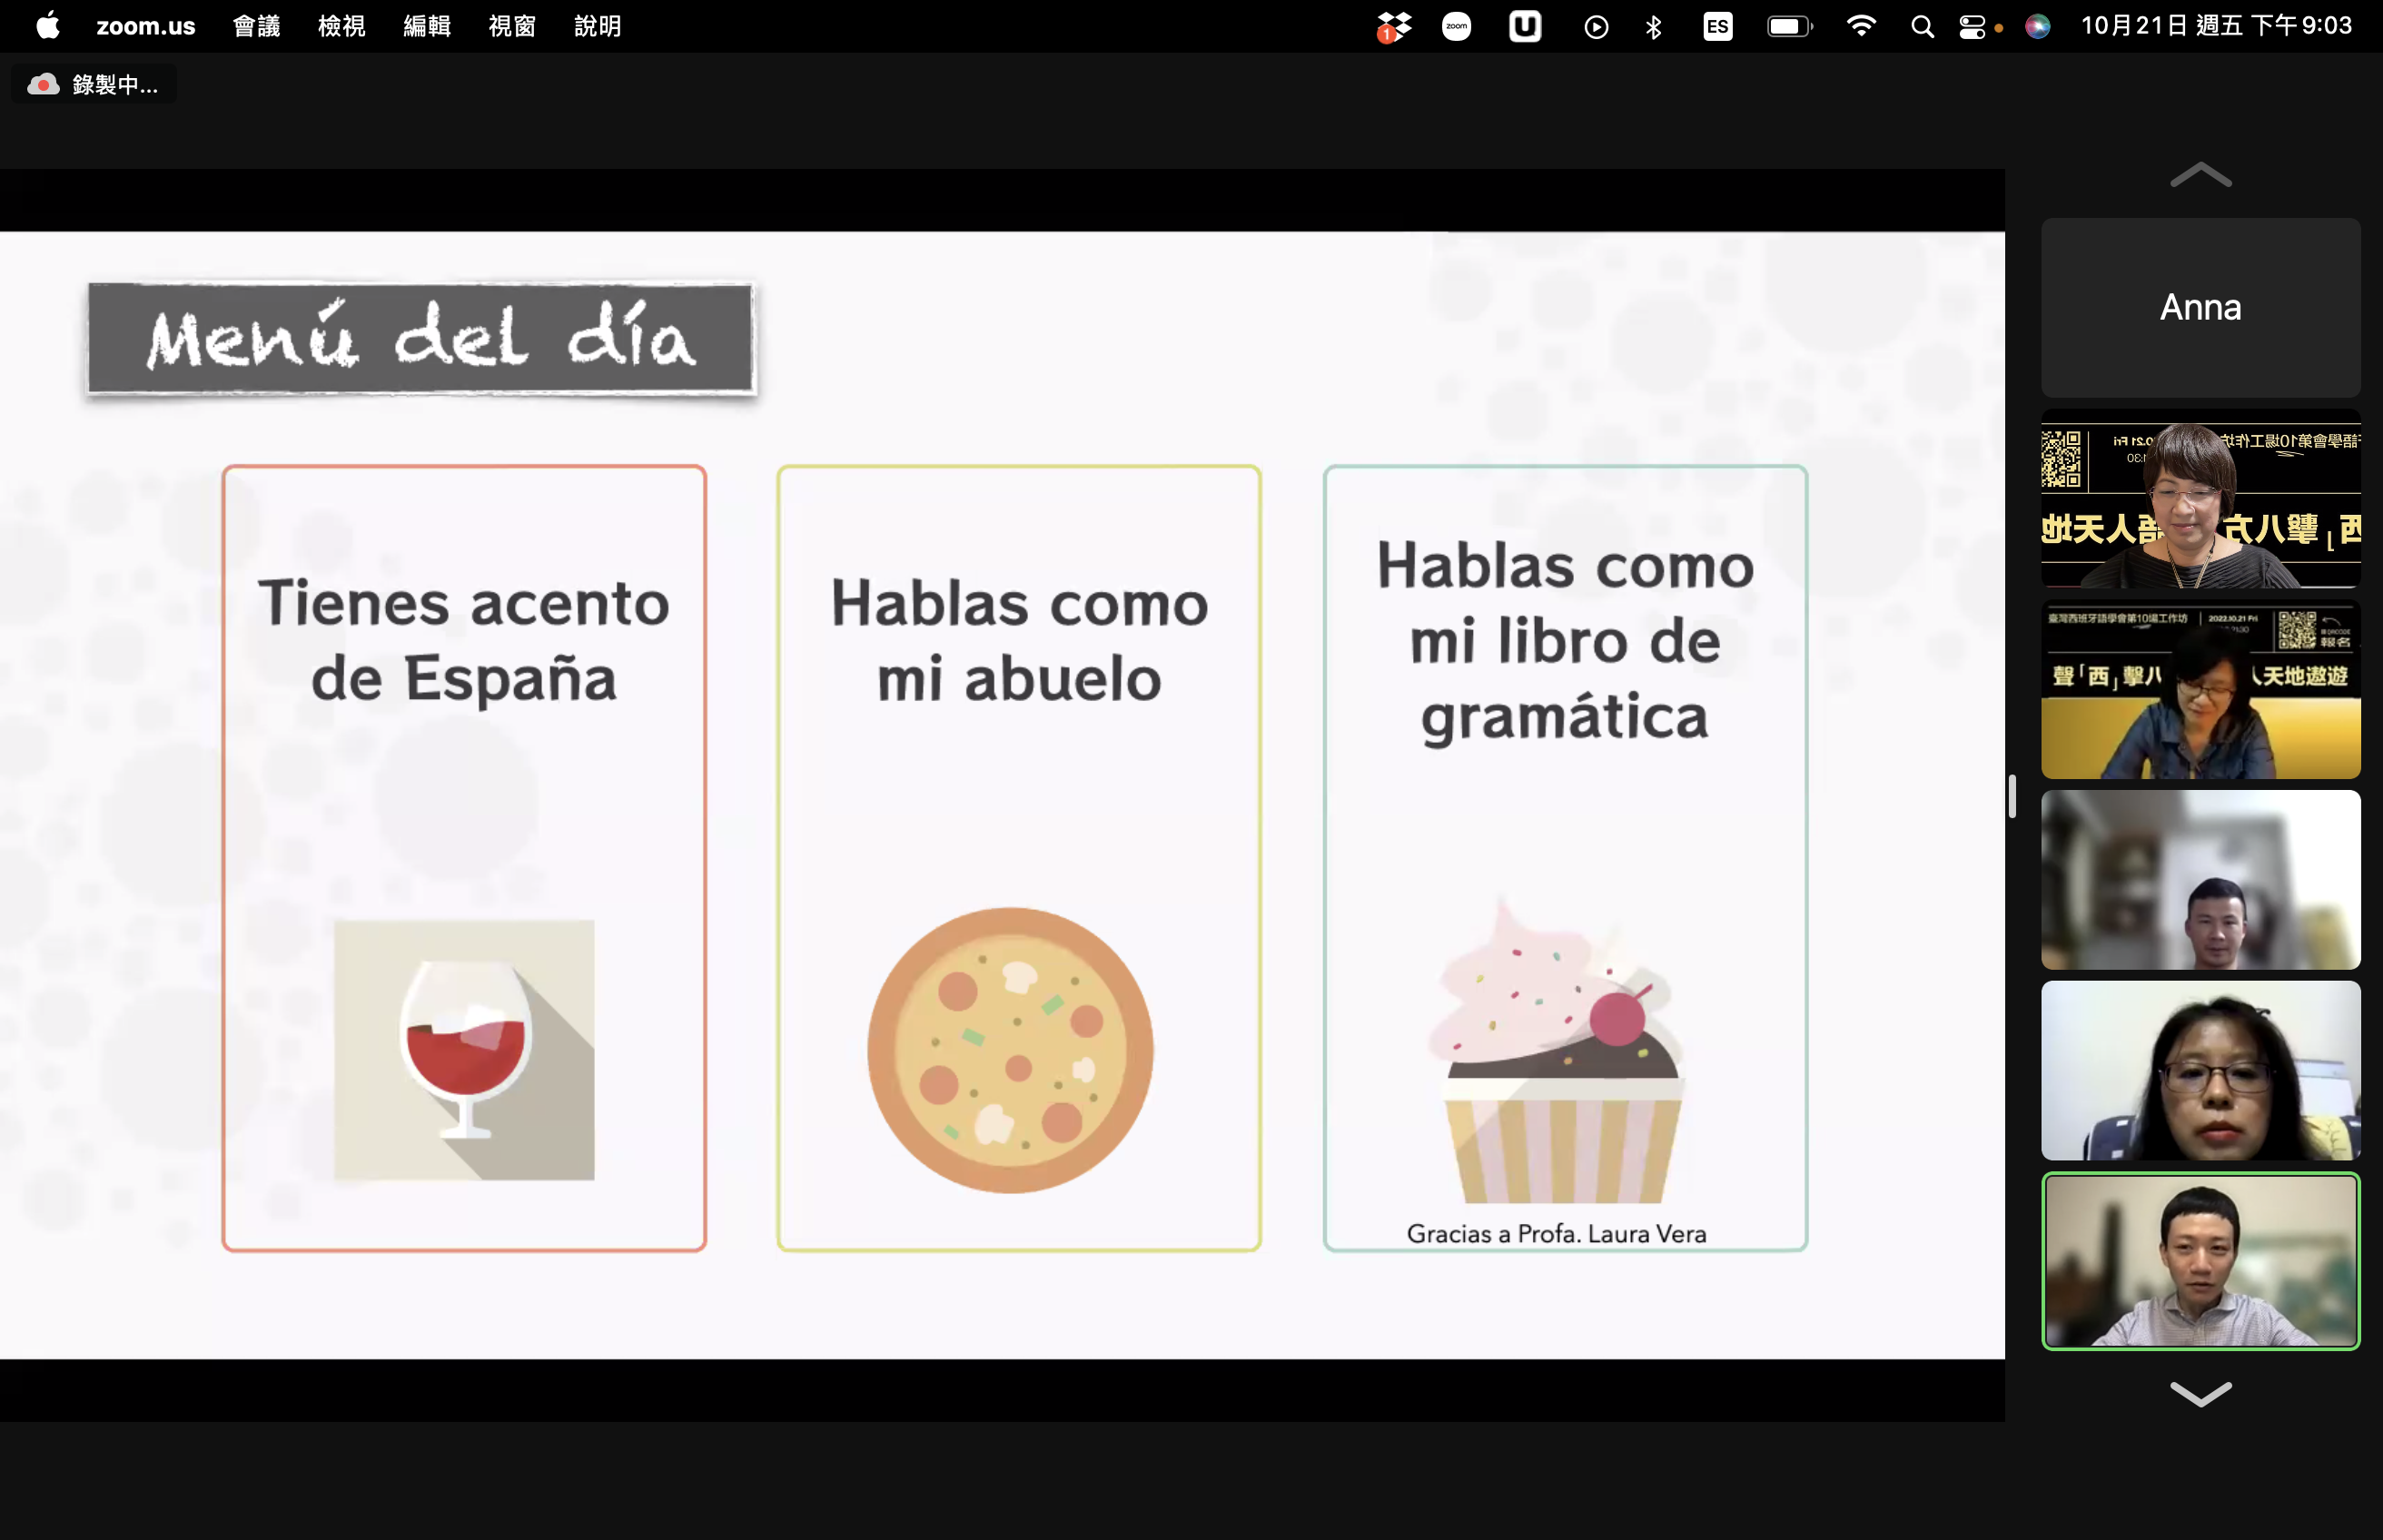The height and width of the screenshot is (1540, 2383).
Task: Select the video tile with yellow banner background
Action: pos(2200,689)
